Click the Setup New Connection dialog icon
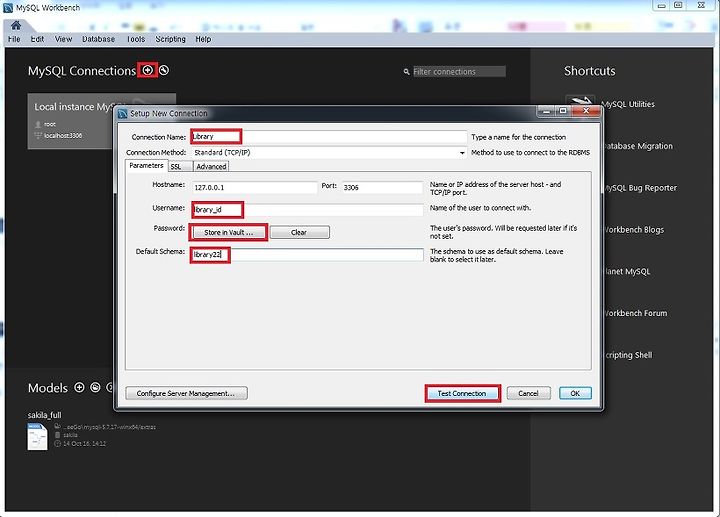The width and height of the screenshot is (720, 517). (123, 113)
